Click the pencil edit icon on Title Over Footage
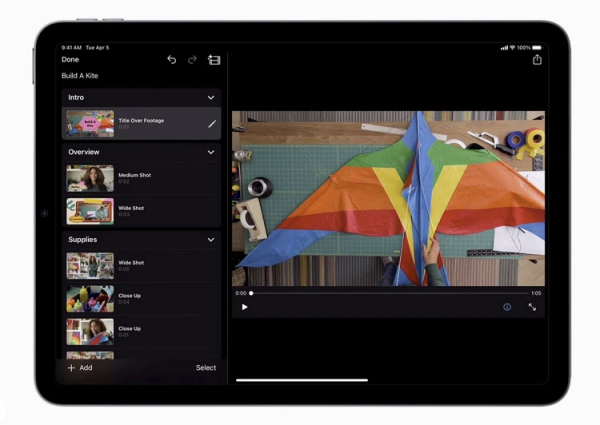600x425 pixels. coord(211,124)
